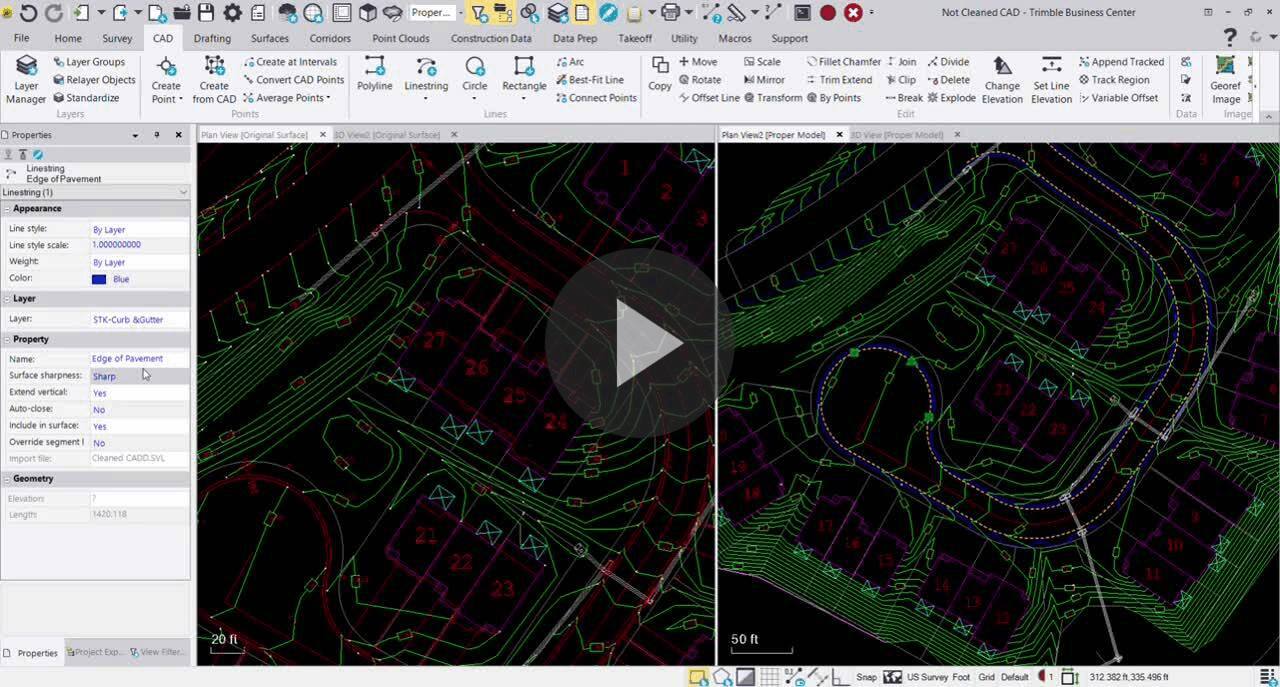Open the Layer Manager tool
The image size is (1280, 687).
(x=26, y=80)
